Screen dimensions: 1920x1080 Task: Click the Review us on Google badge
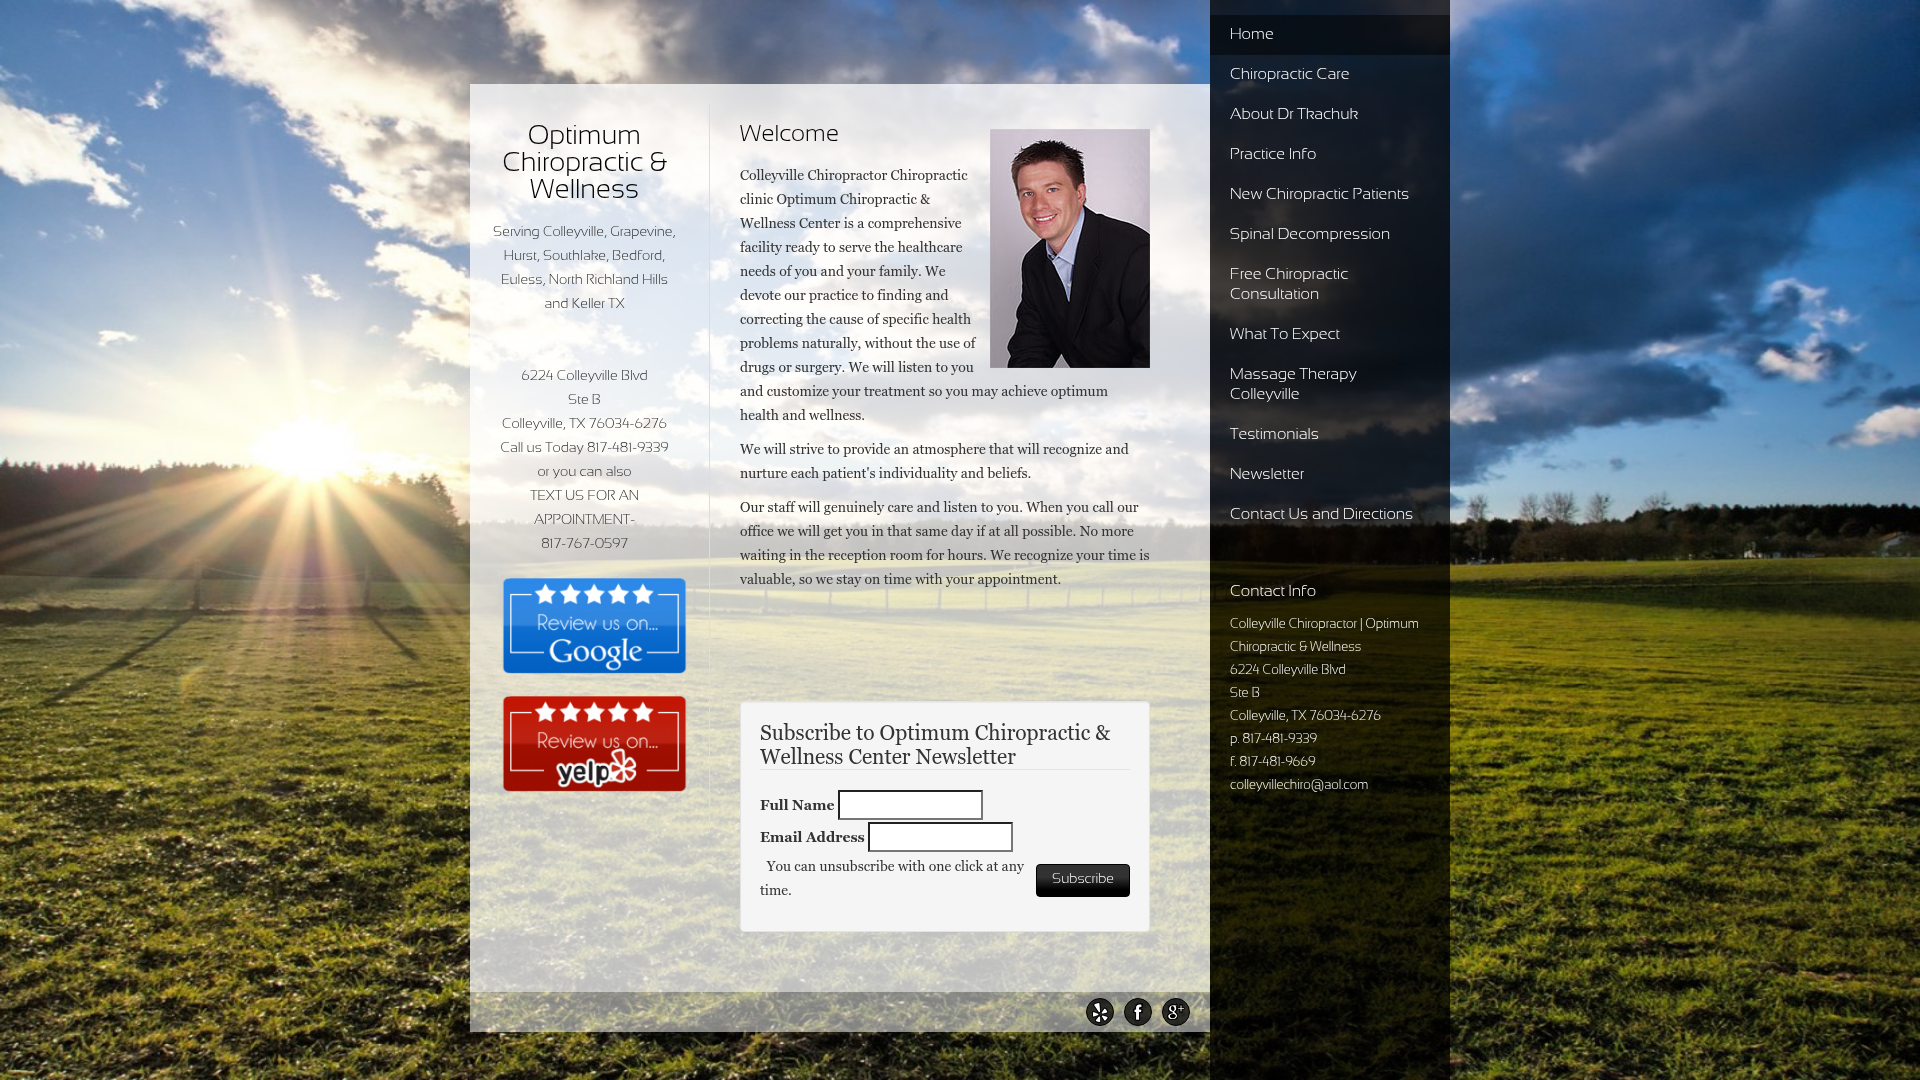[594, 626]
